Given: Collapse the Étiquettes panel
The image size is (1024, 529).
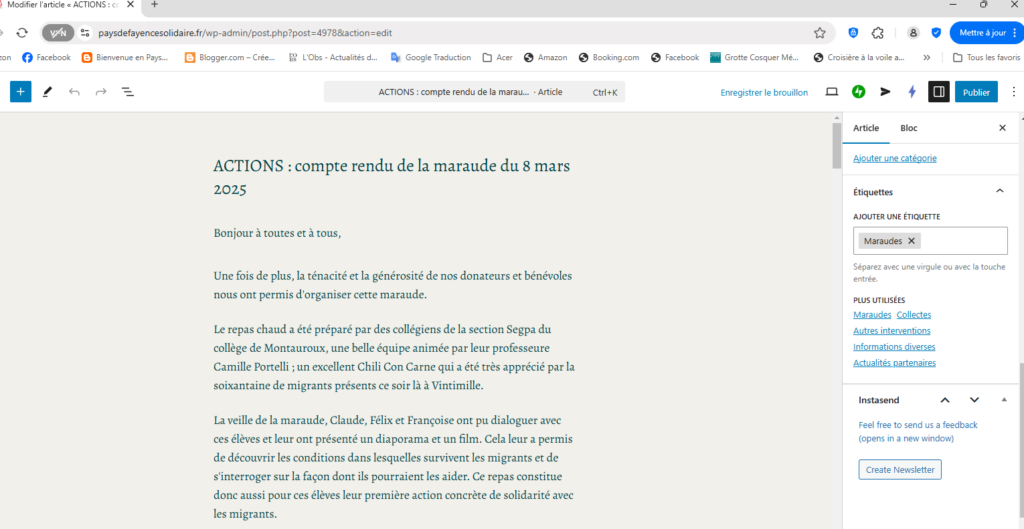Looking at the screenshot, I should 999,191.
